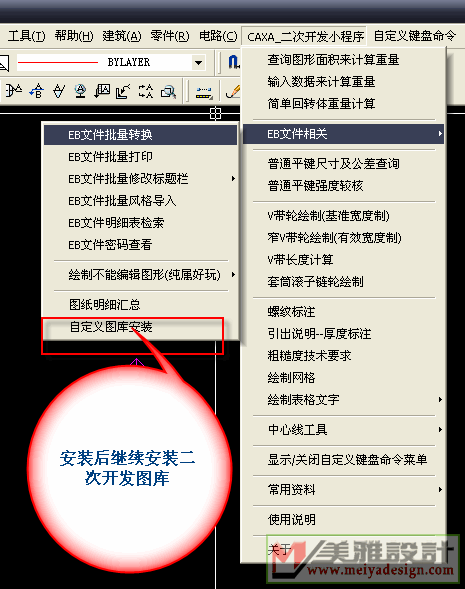
Task: Open the 帮助(H) menu
Action: click(74, 36)
